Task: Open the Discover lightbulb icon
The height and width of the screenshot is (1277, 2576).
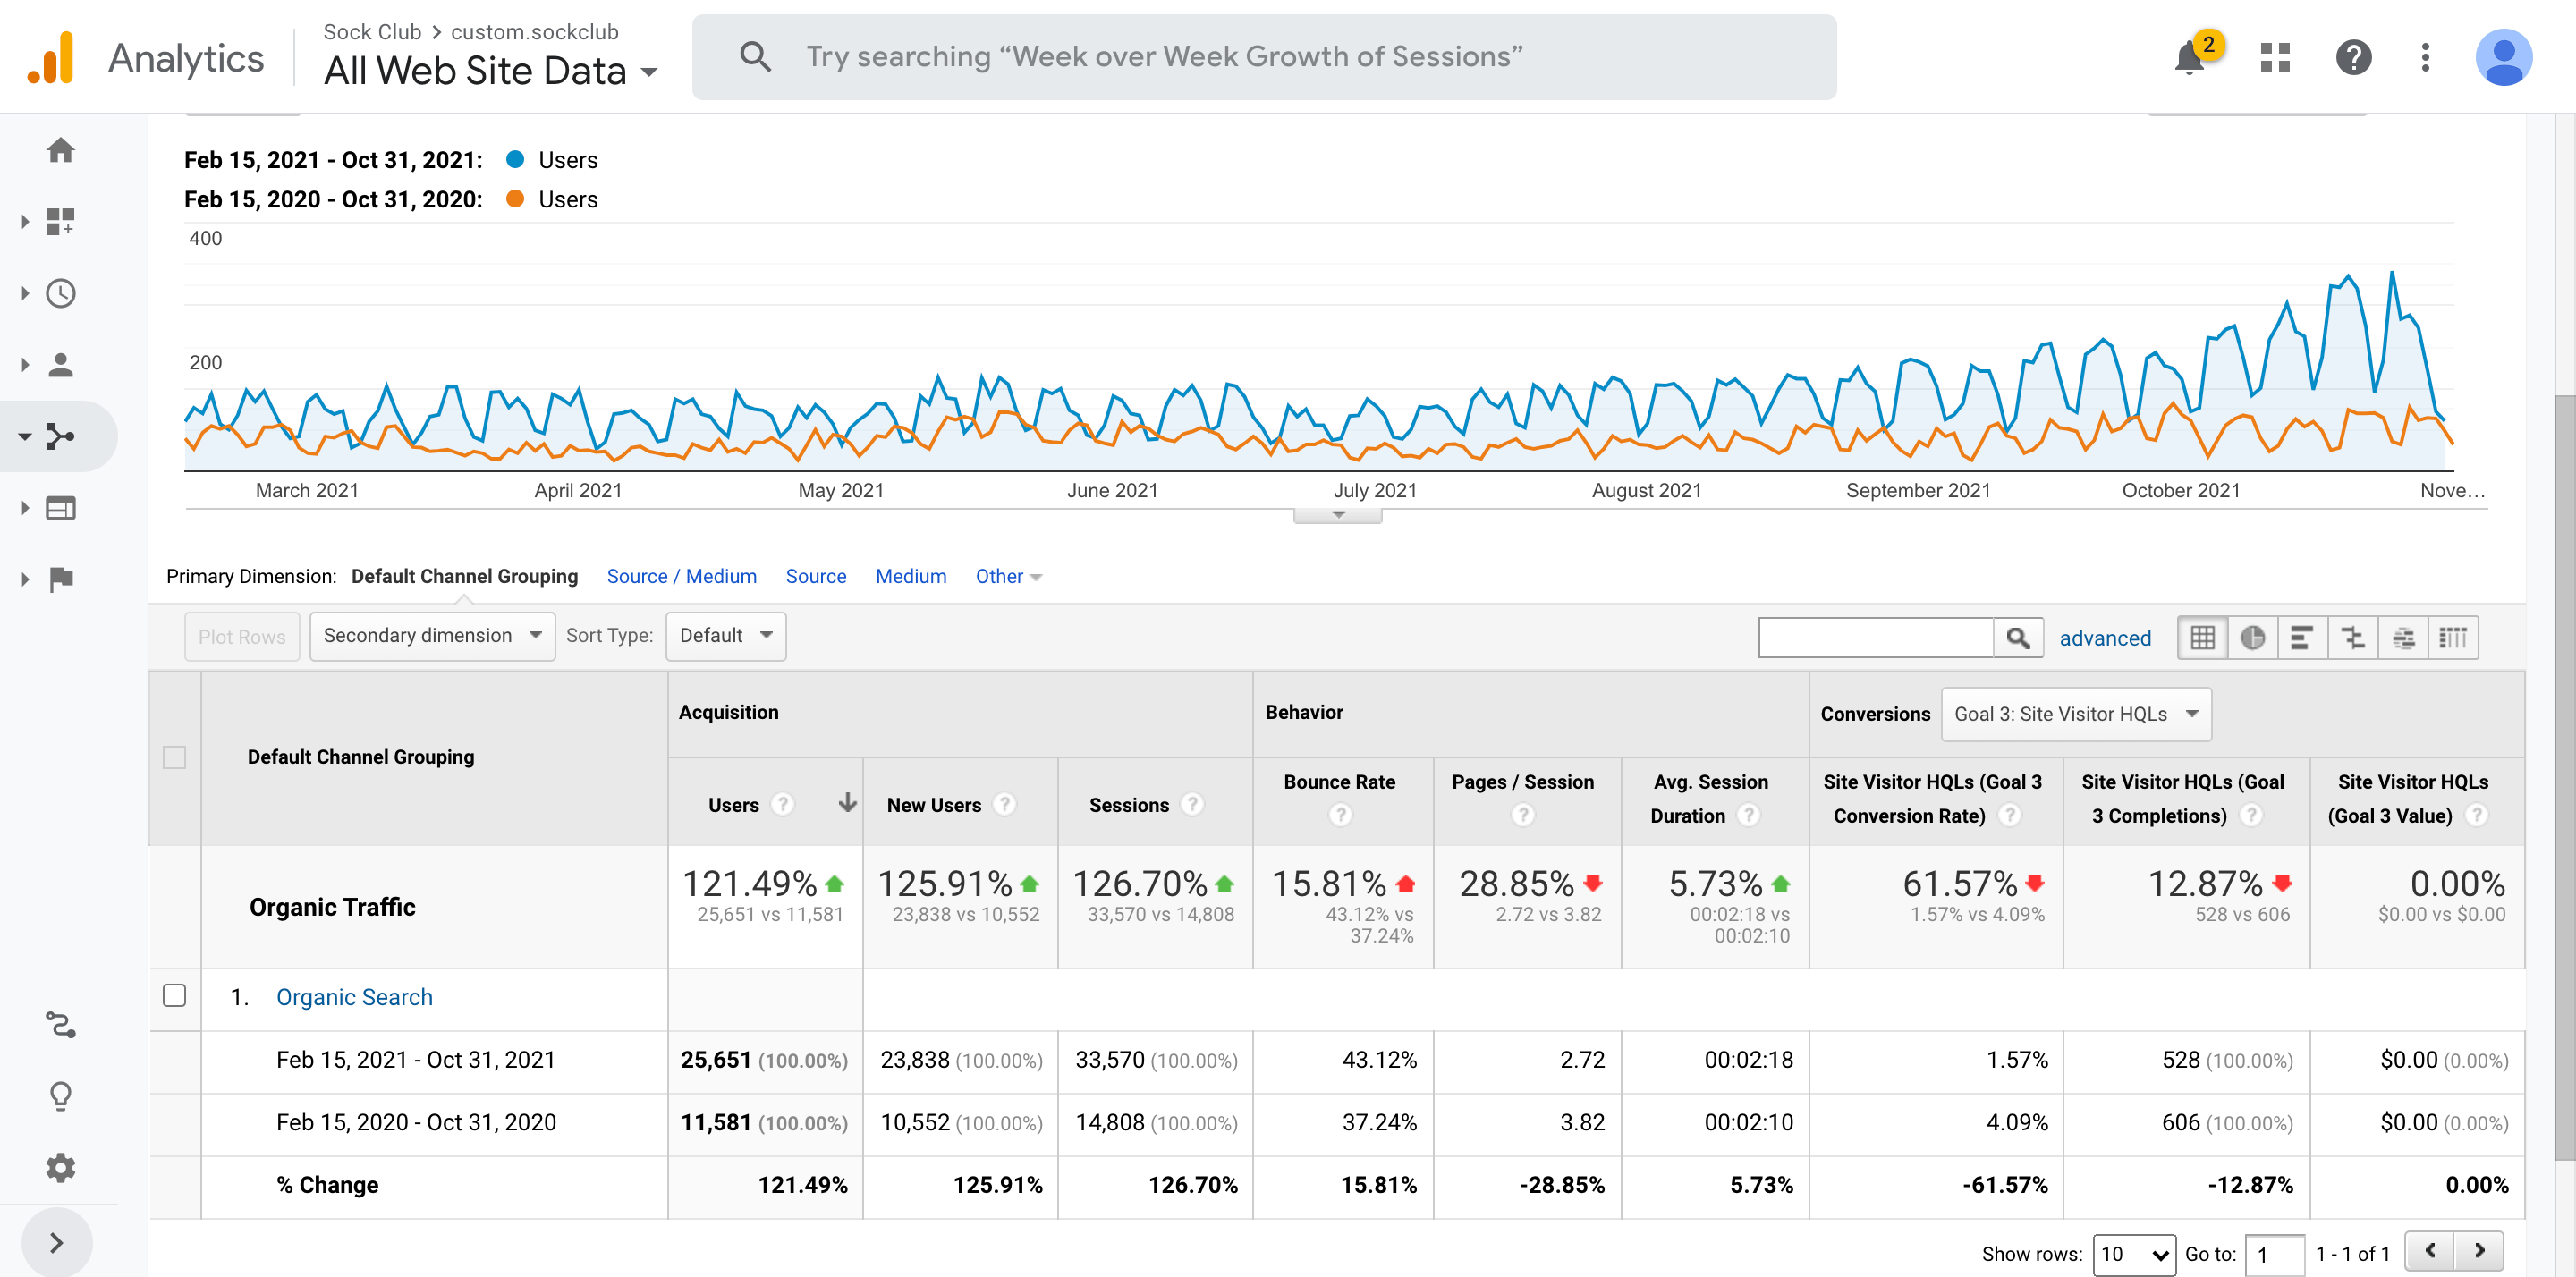Action: click(x=61, y=1096)
